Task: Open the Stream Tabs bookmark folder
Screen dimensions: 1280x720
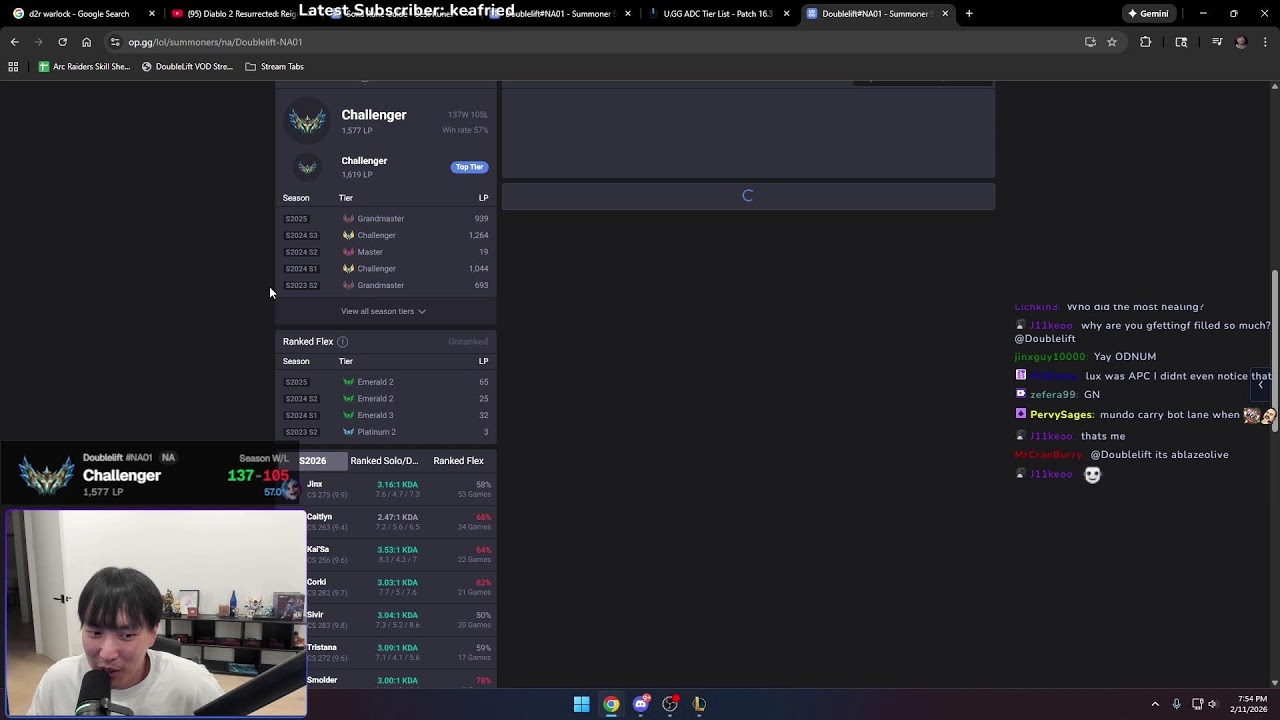Action: [274, 67]
